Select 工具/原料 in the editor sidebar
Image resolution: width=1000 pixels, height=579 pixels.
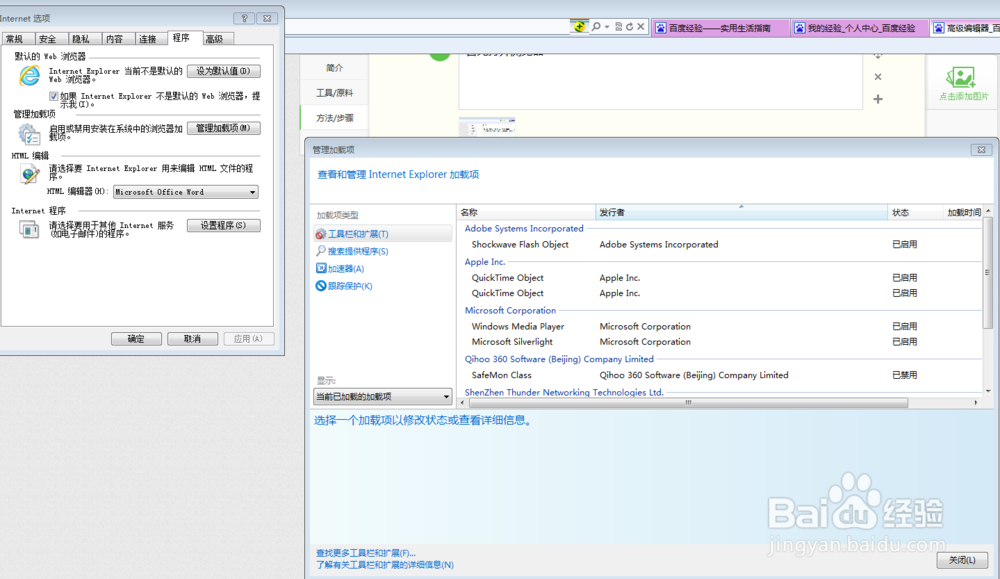pyautogui.click(x=334, y=93)
